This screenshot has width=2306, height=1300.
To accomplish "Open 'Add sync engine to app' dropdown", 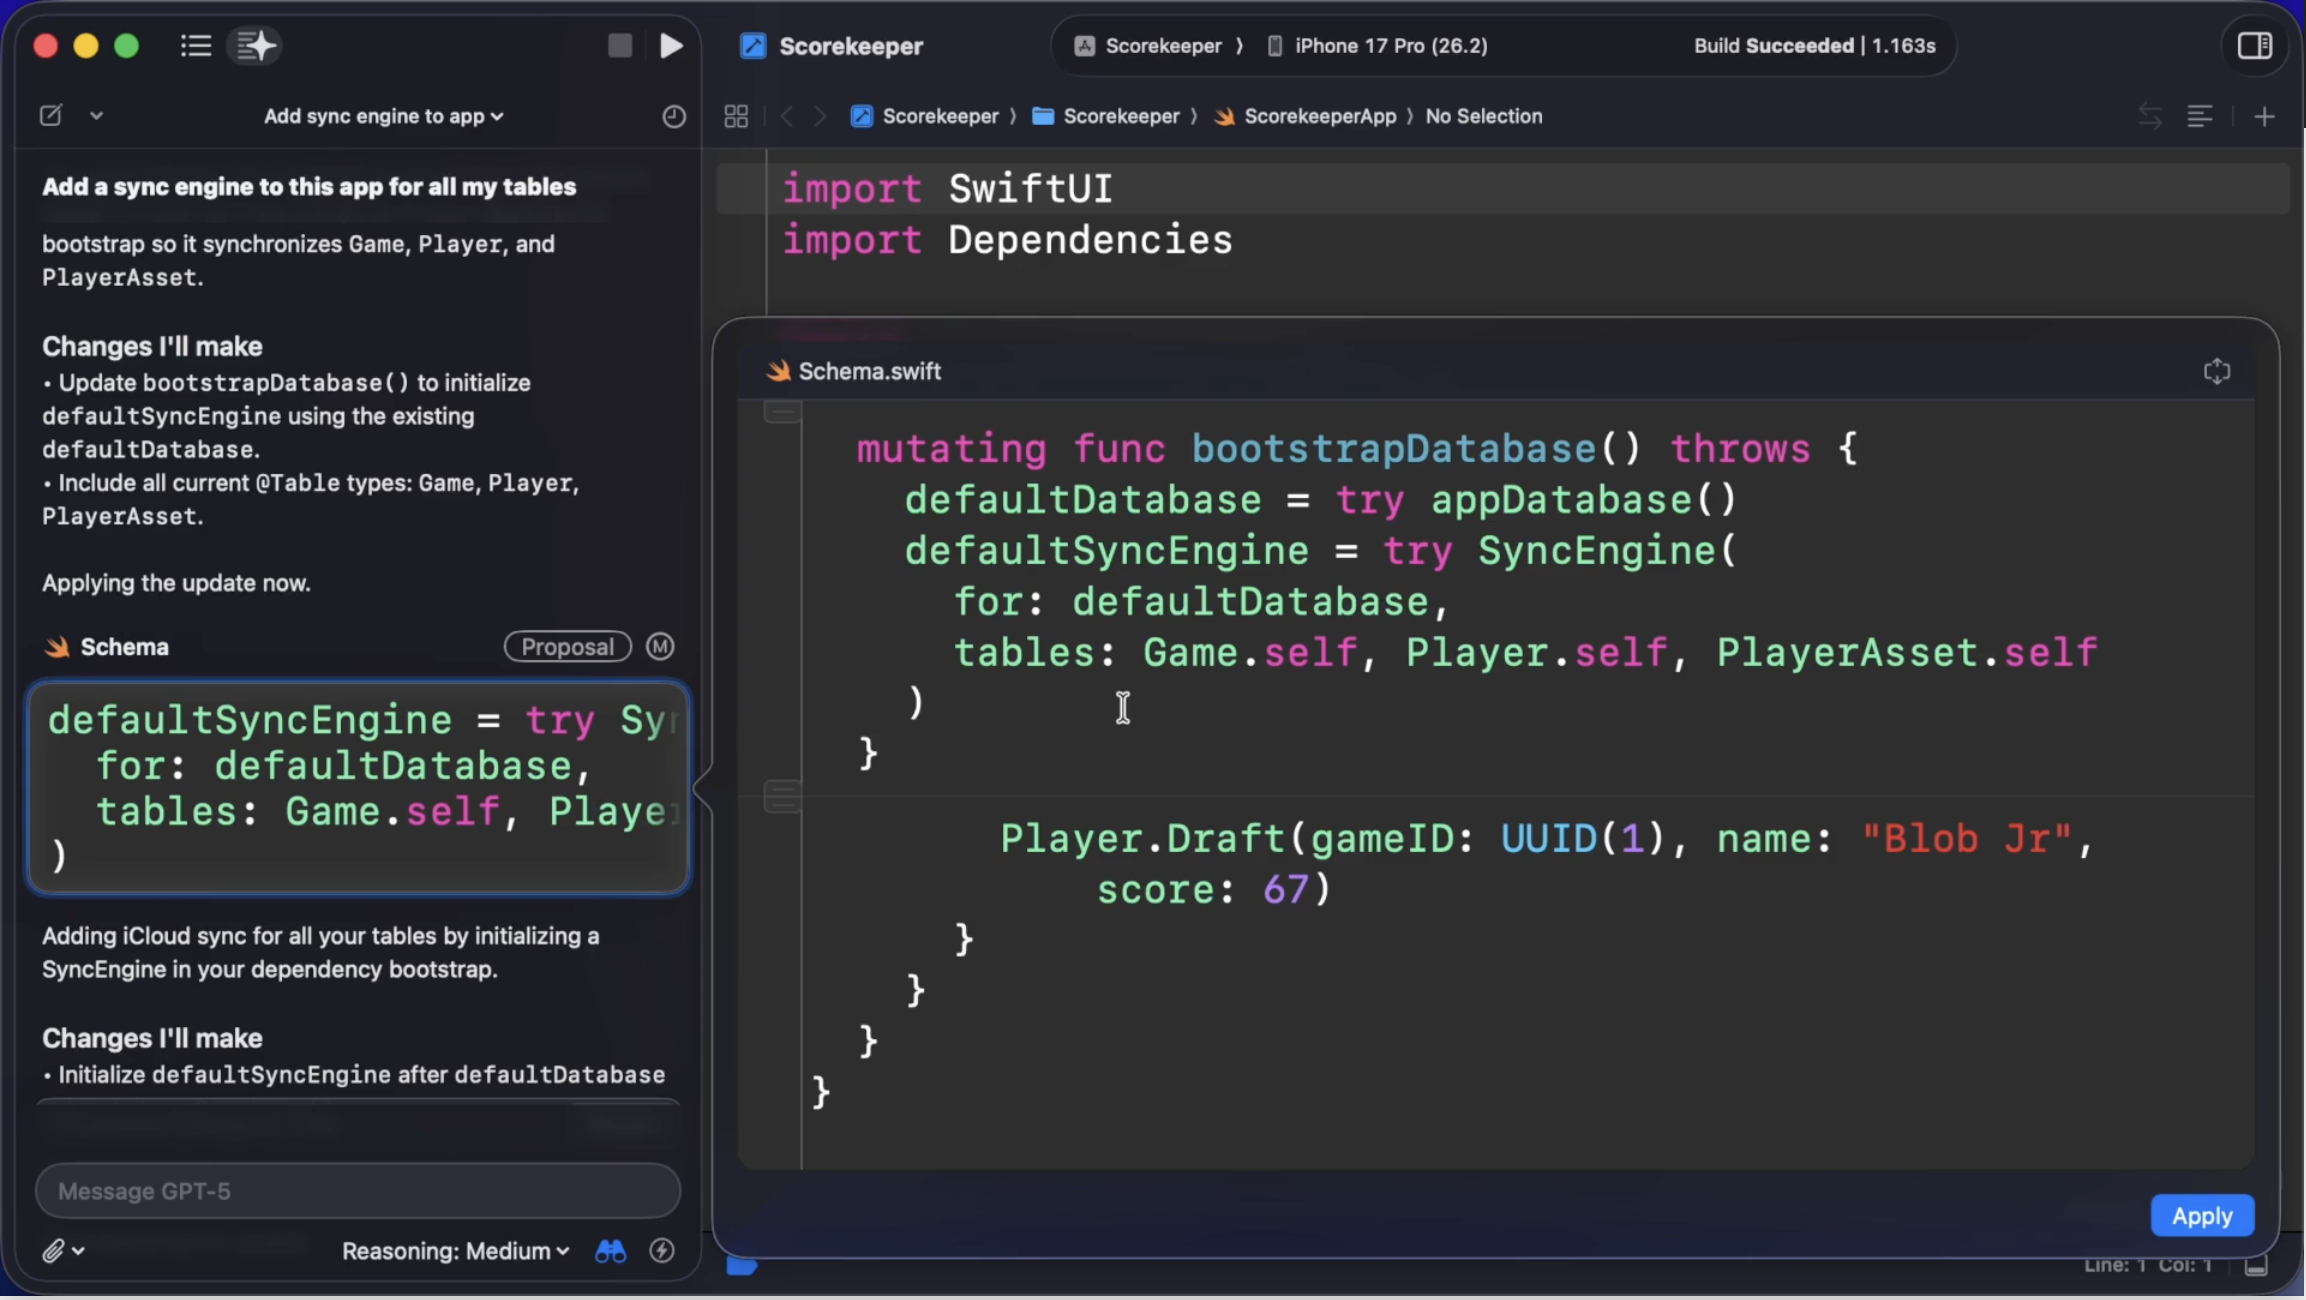I will tap(383, 116).
